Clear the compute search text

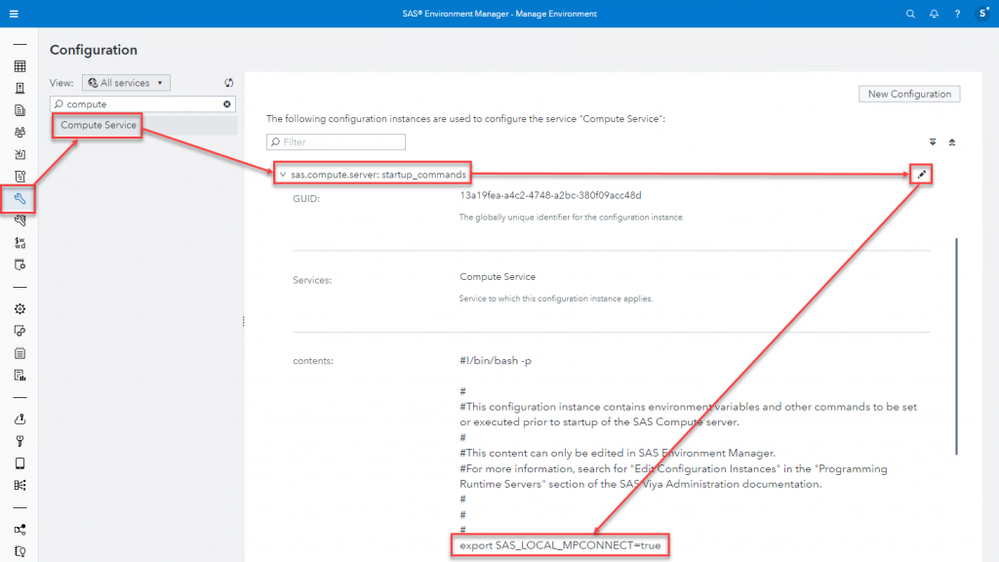pyautogui.click(x=227, y=104)
